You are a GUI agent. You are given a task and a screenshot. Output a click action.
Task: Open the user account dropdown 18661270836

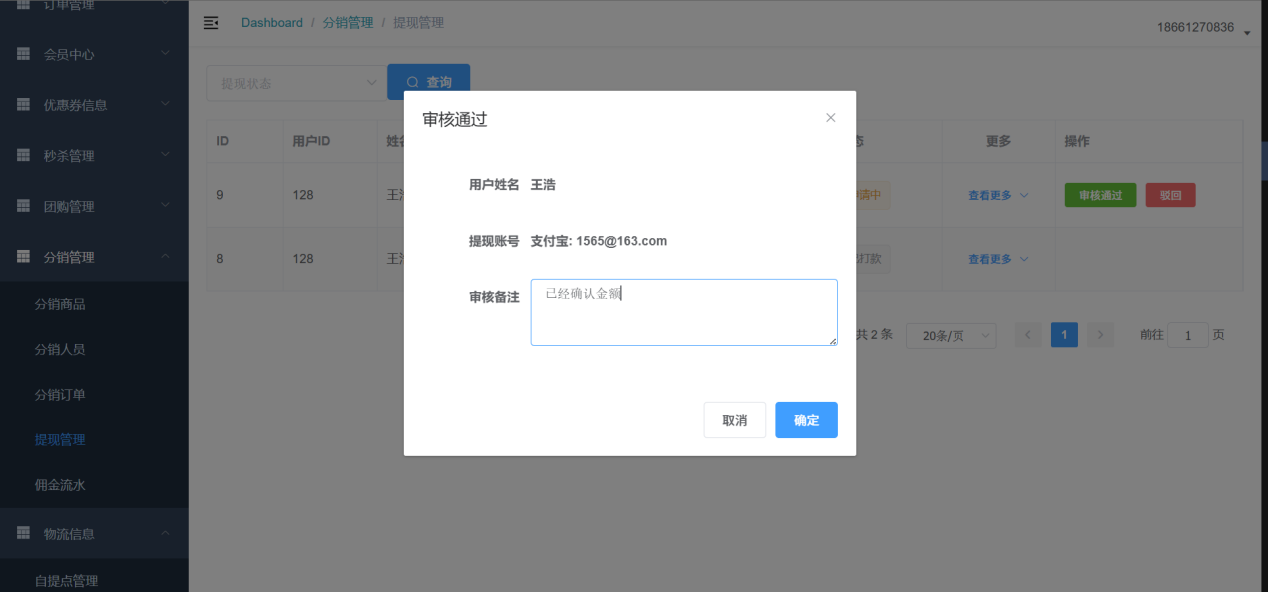(x=1202, y=28)
